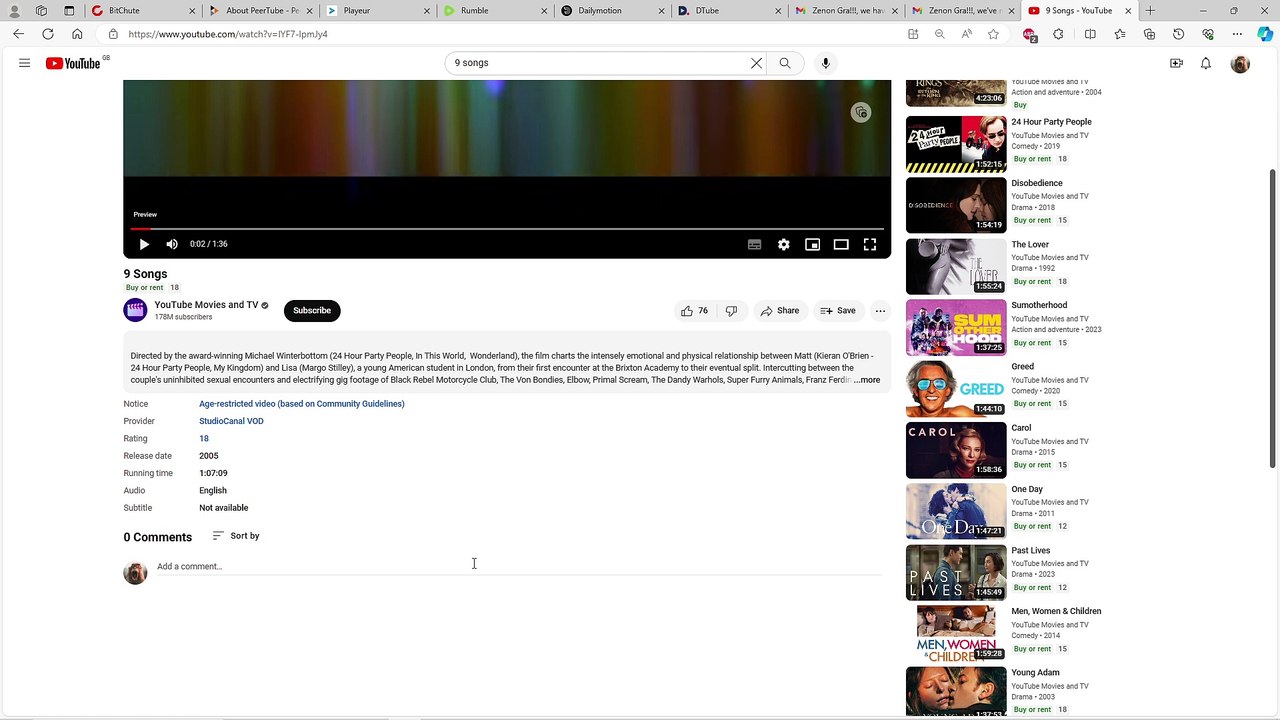Open video player settings gear
Screen dimensions: 1280x720
pos(784,244)
